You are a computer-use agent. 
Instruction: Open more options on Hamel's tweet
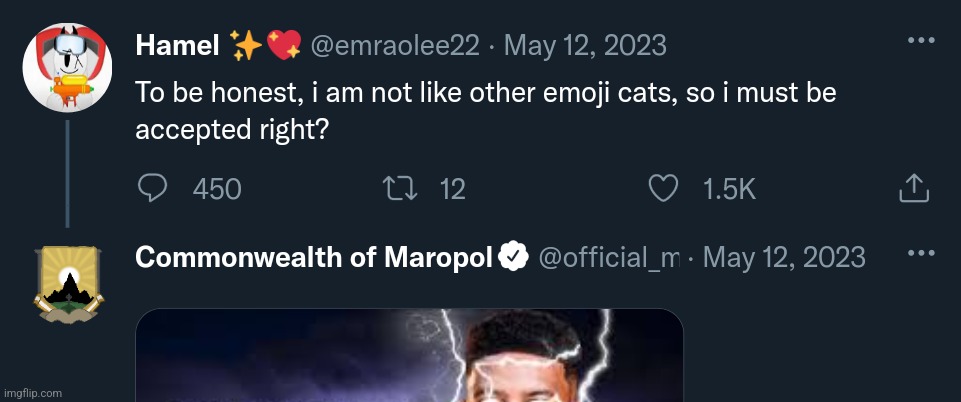920,42
